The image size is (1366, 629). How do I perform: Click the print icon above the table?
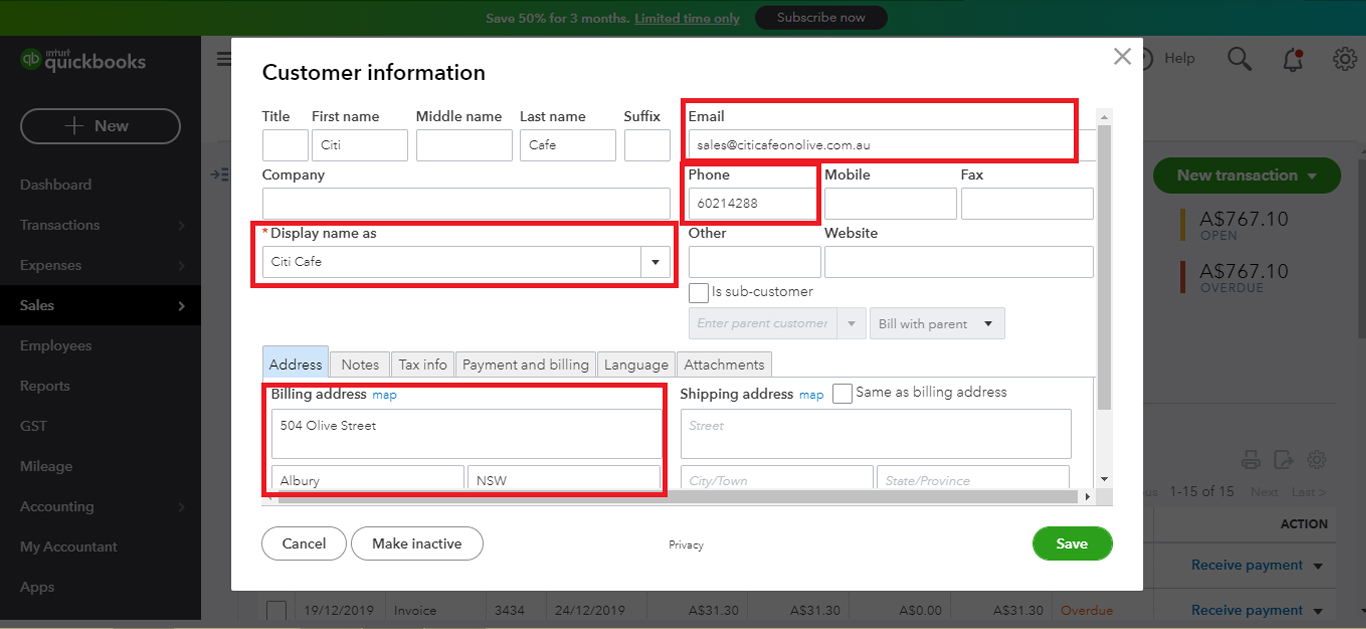tap(1250, 460)
